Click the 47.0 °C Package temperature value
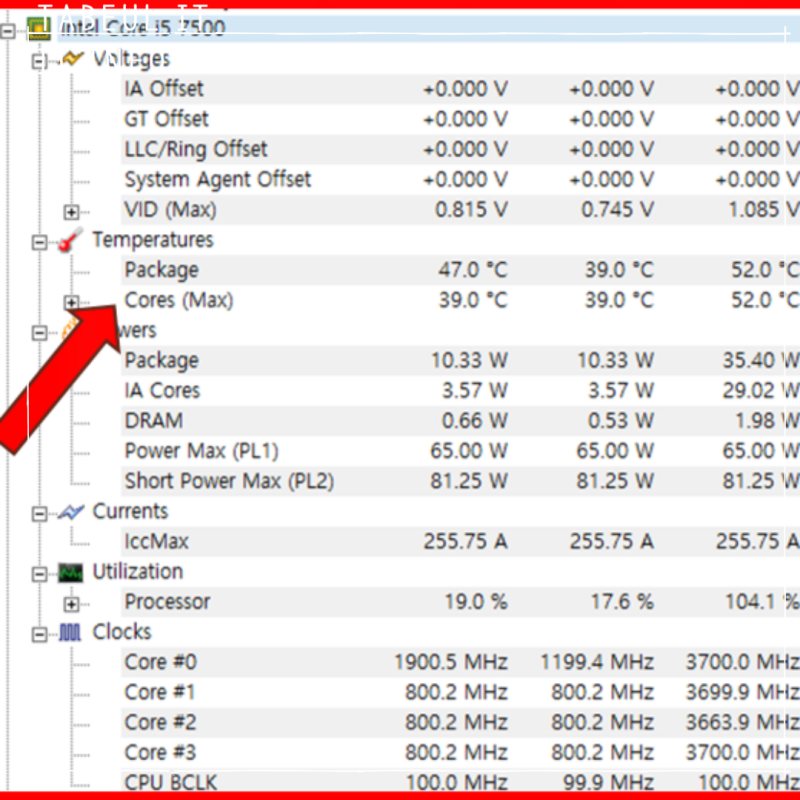 pos(473,270)
